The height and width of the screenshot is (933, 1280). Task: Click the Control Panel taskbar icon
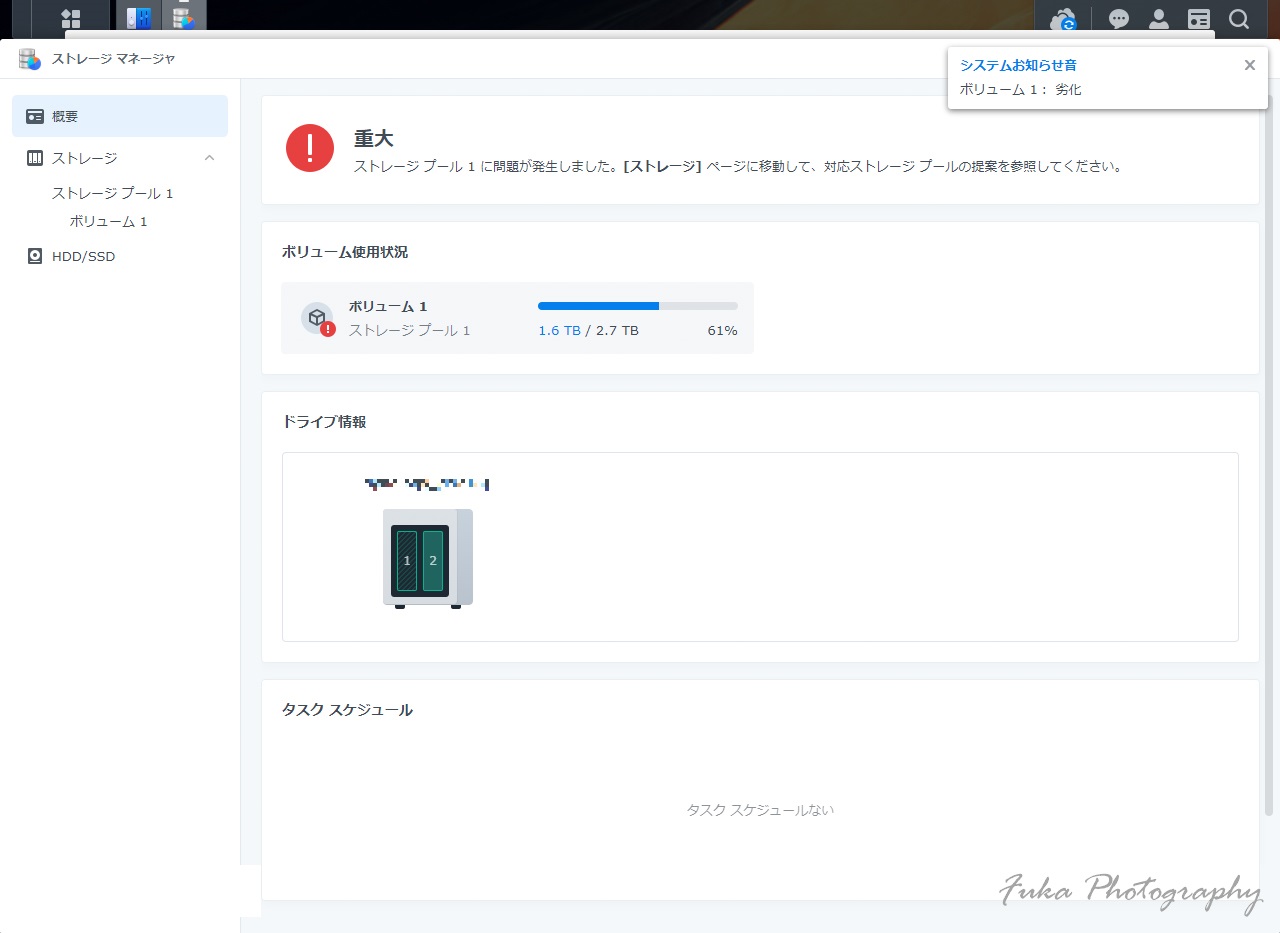(x=138, y=18)
